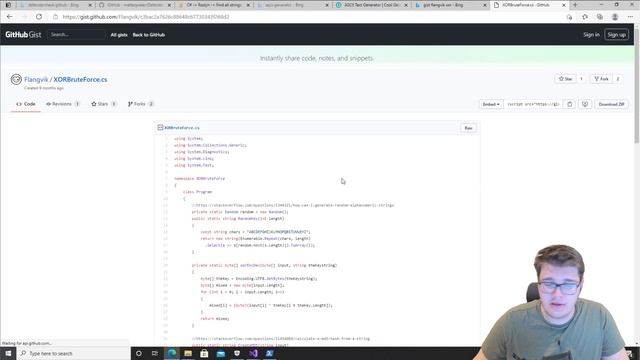The height and width of the screenshot is (360, 640).
Task: Open the All gists link
Action: [x=119, y=35]
